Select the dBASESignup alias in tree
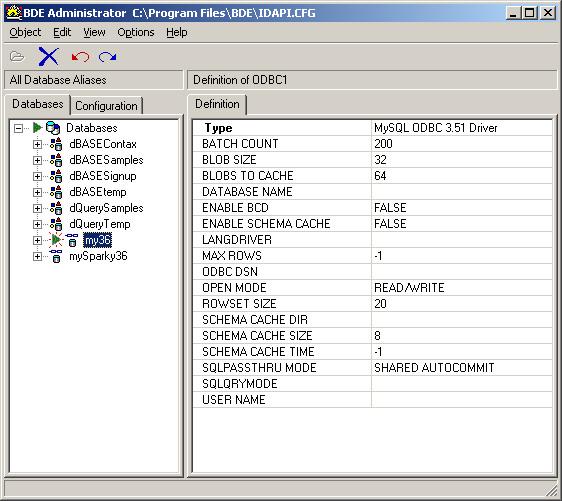The width and height of the screenshot is (562, 501). [103, 176]
